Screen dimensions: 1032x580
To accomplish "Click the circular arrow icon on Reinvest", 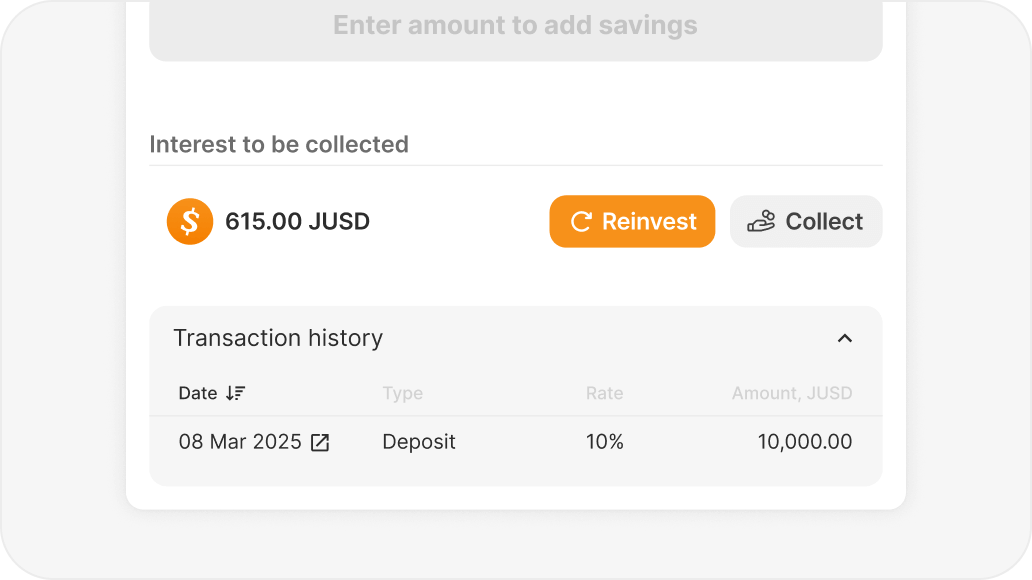I will point(581,222).
